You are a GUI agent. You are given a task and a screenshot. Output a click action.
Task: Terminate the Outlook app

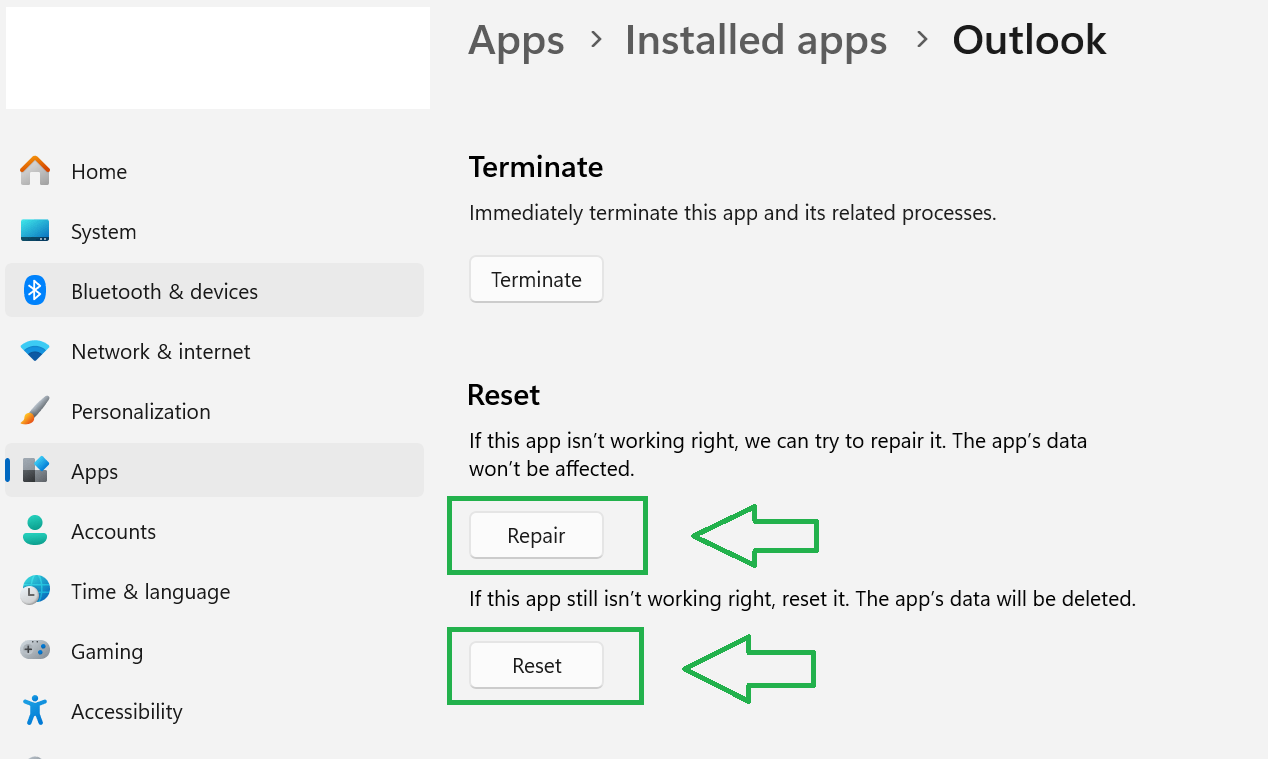(x=536, y=280)
